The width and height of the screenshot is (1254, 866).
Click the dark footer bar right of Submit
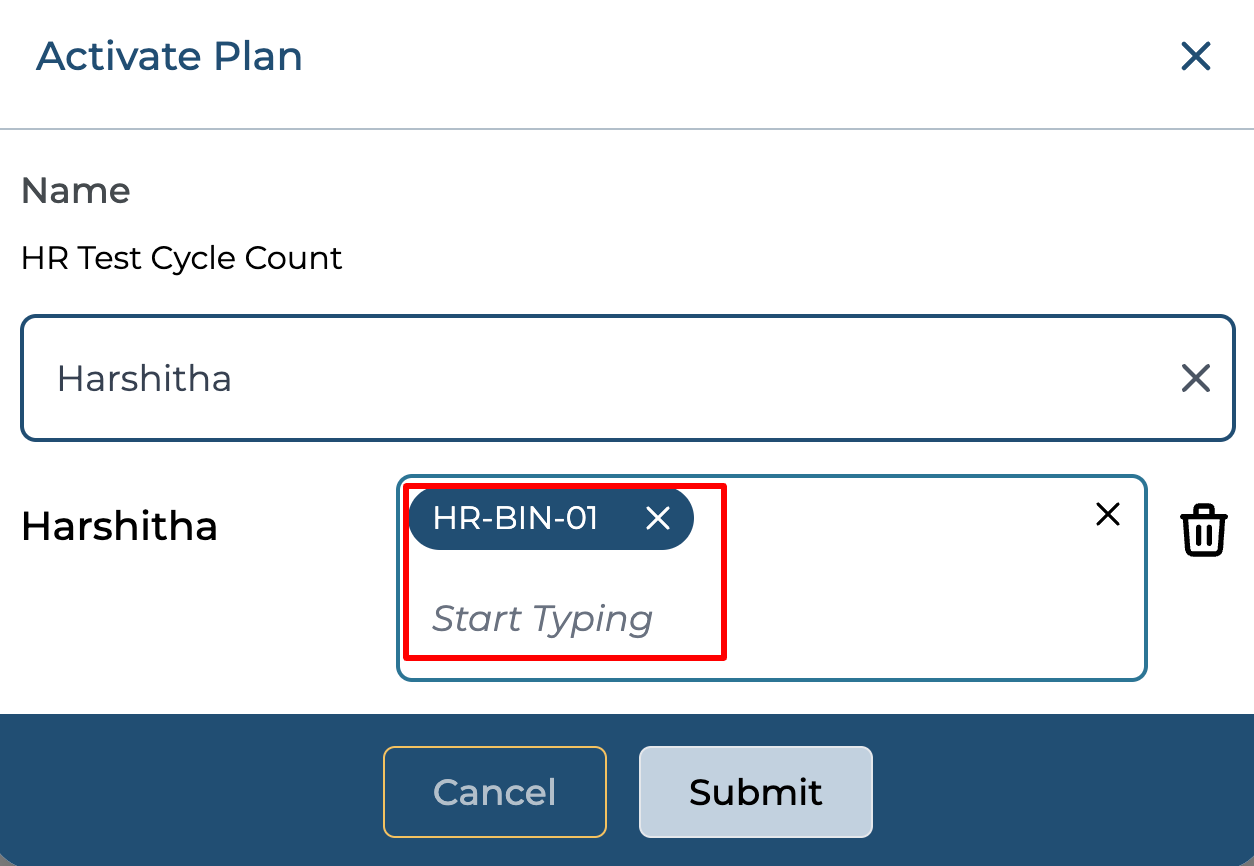(1060, 792)
